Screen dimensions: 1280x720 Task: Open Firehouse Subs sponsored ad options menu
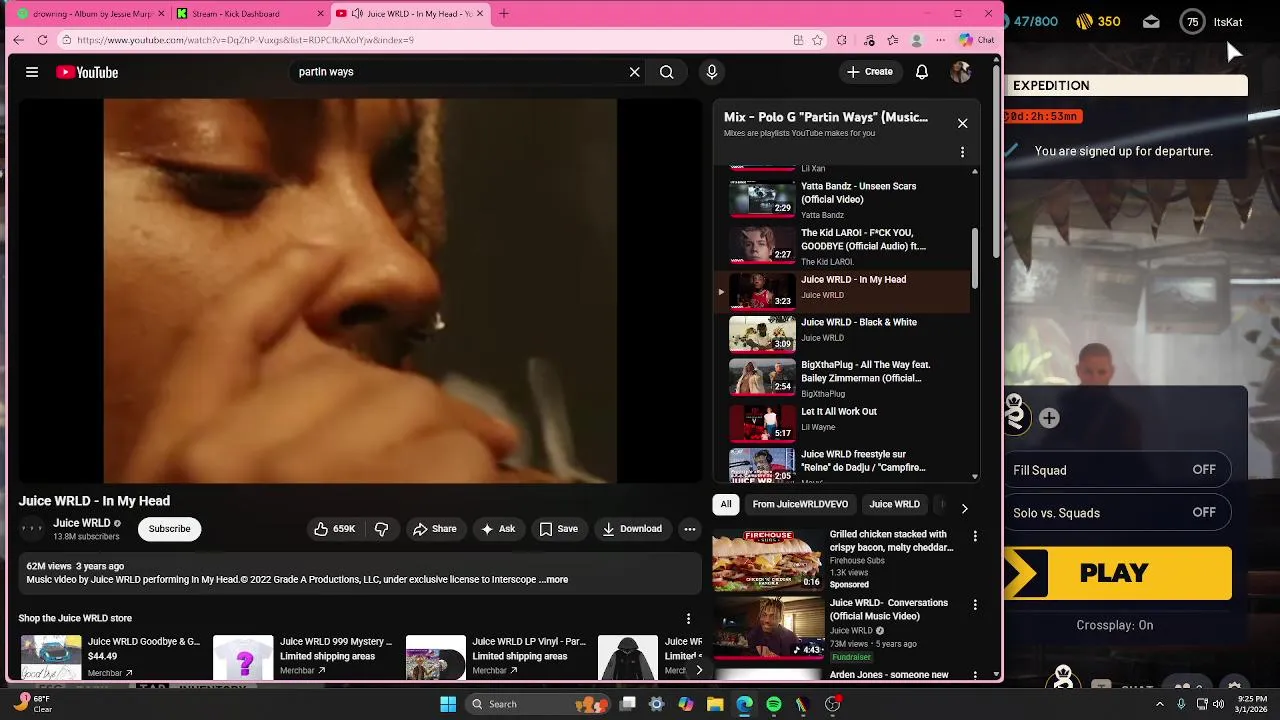(975, 536)
